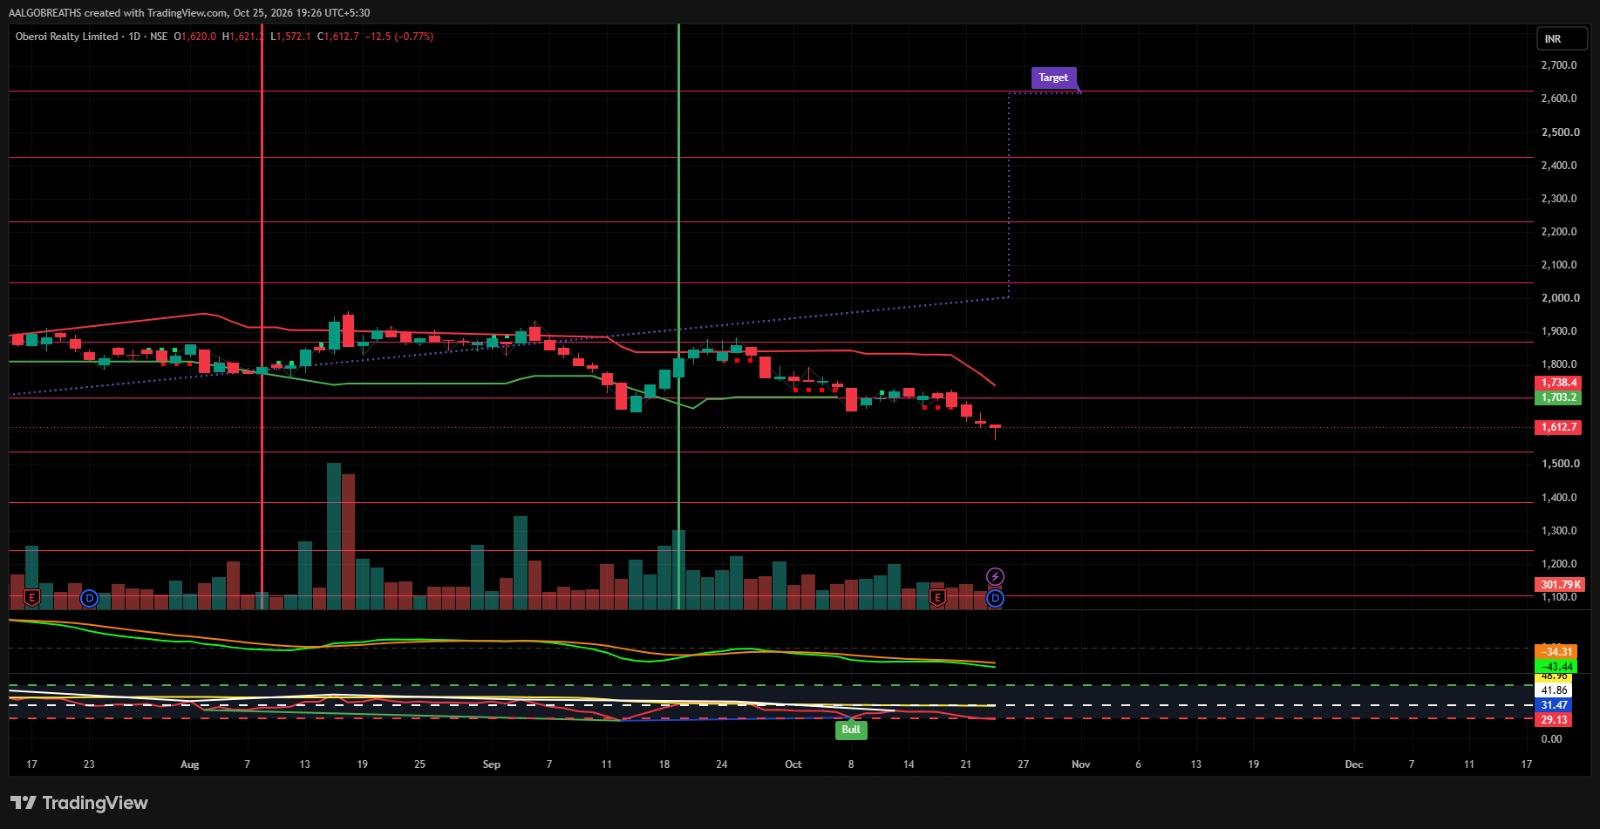1600x829 pixels.
Task: Click the 1,612.7 current price label
Action: (1558, 428)
